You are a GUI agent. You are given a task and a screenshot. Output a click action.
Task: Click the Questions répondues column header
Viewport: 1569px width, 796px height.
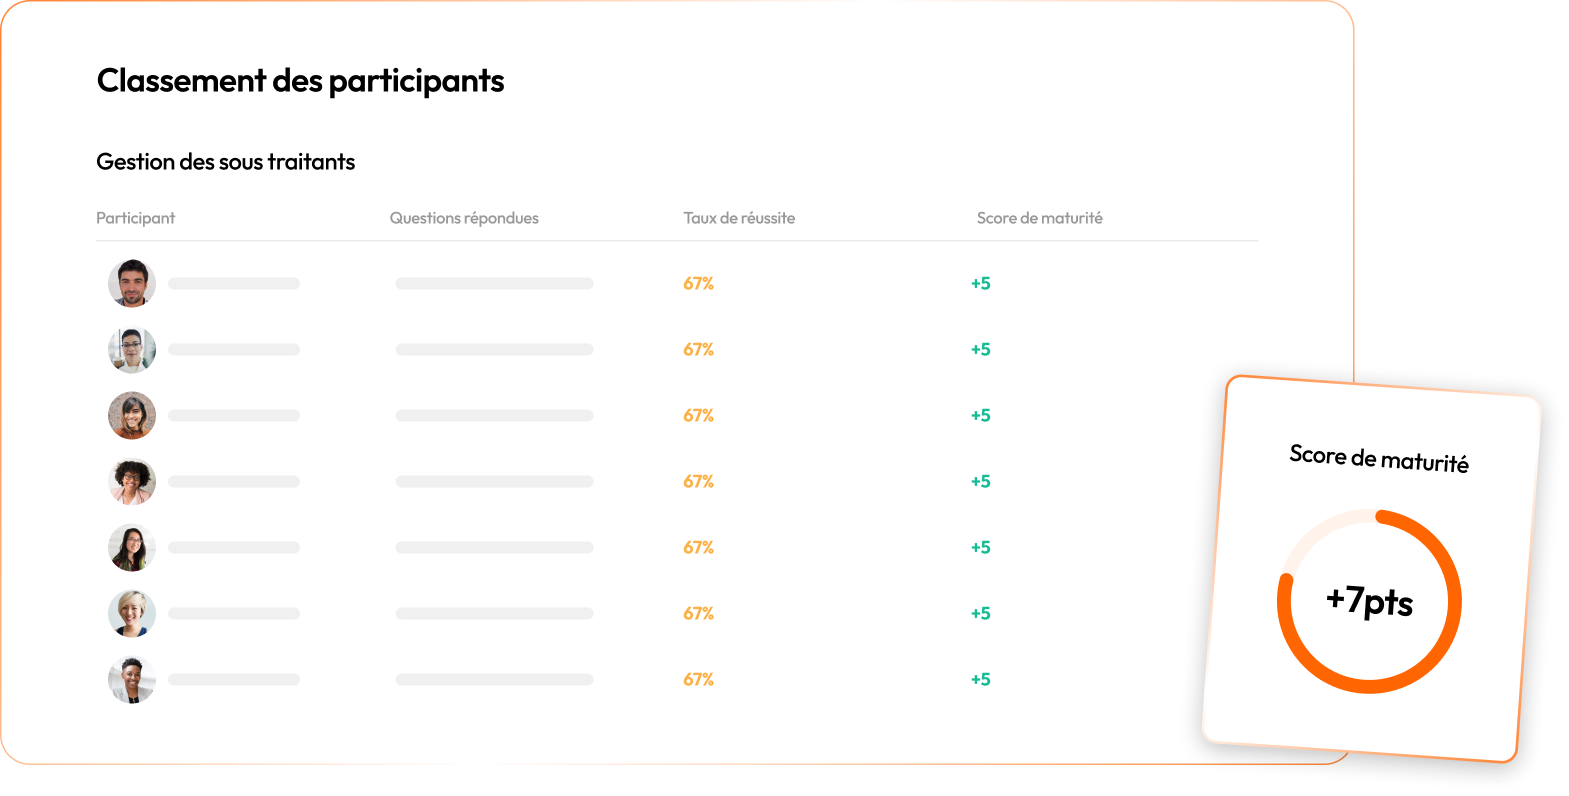tap(464, 218)
